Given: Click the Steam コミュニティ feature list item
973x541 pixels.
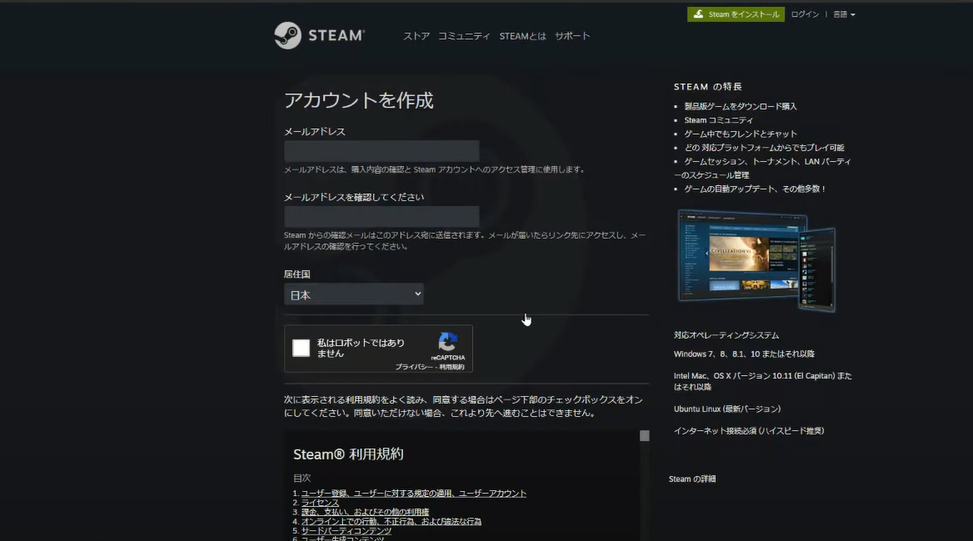Looking at the screenshot, I should pos(719,120).
